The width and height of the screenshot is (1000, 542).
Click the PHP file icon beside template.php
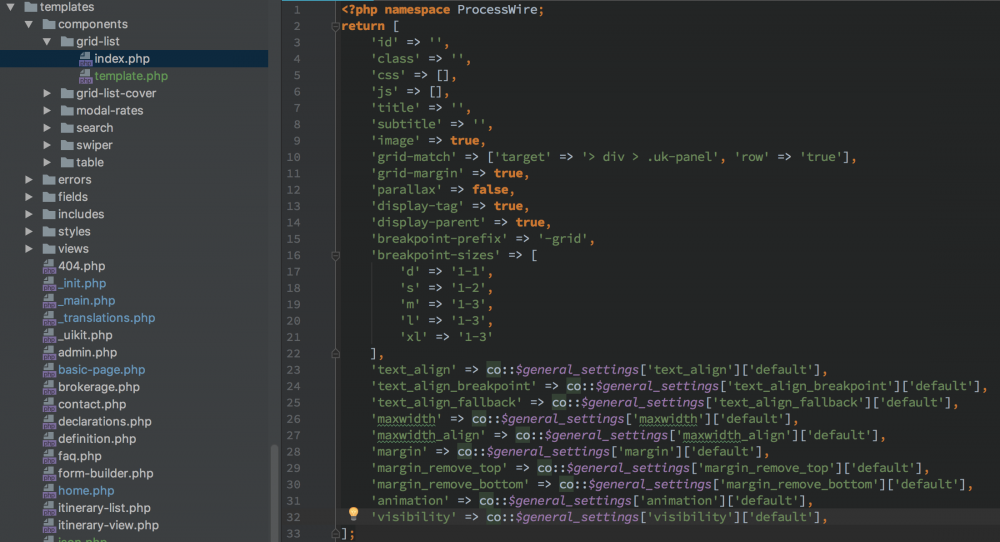[x=85, y=76]
